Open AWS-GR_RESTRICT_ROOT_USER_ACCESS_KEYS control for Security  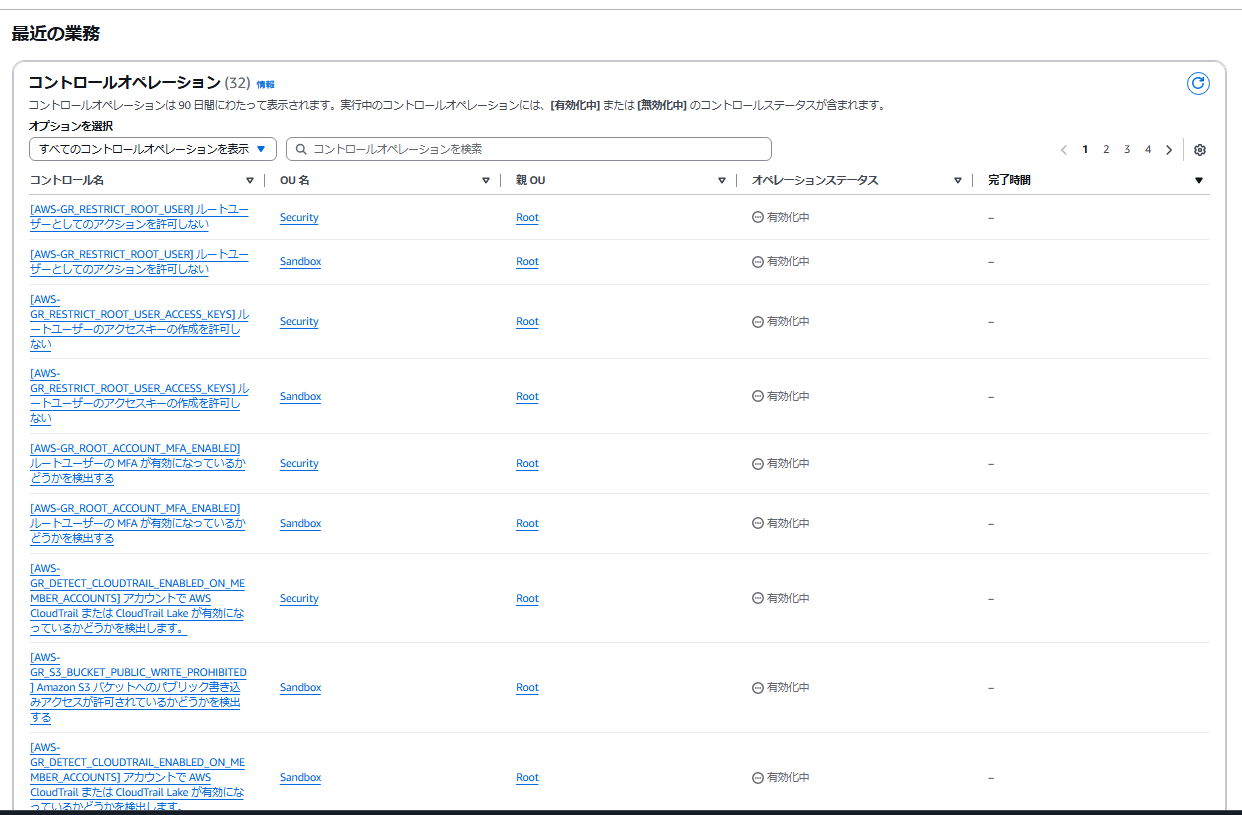139,322
